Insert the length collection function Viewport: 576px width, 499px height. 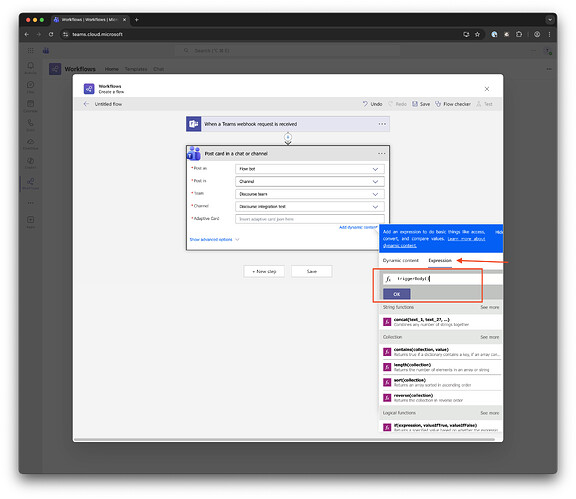[441, 367]
